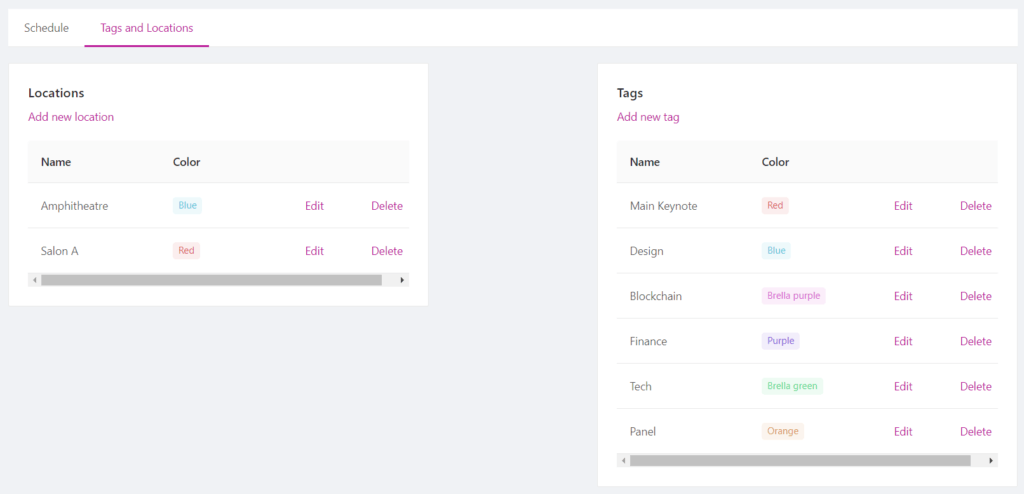
Task: Click the Tags scrollbar left arrow
Action: pyautogui.click(x=624, y=461)
